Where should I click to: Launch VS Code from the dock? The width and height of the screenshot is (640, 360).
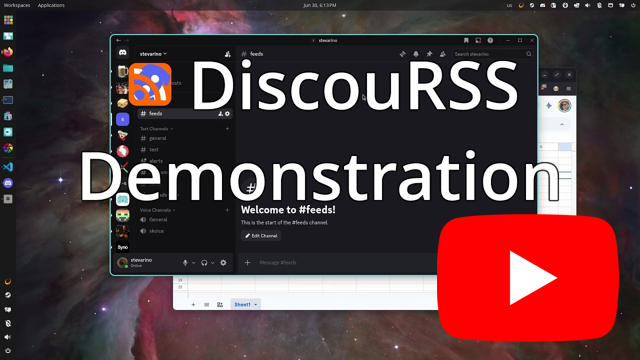click(x=8, y=167)
